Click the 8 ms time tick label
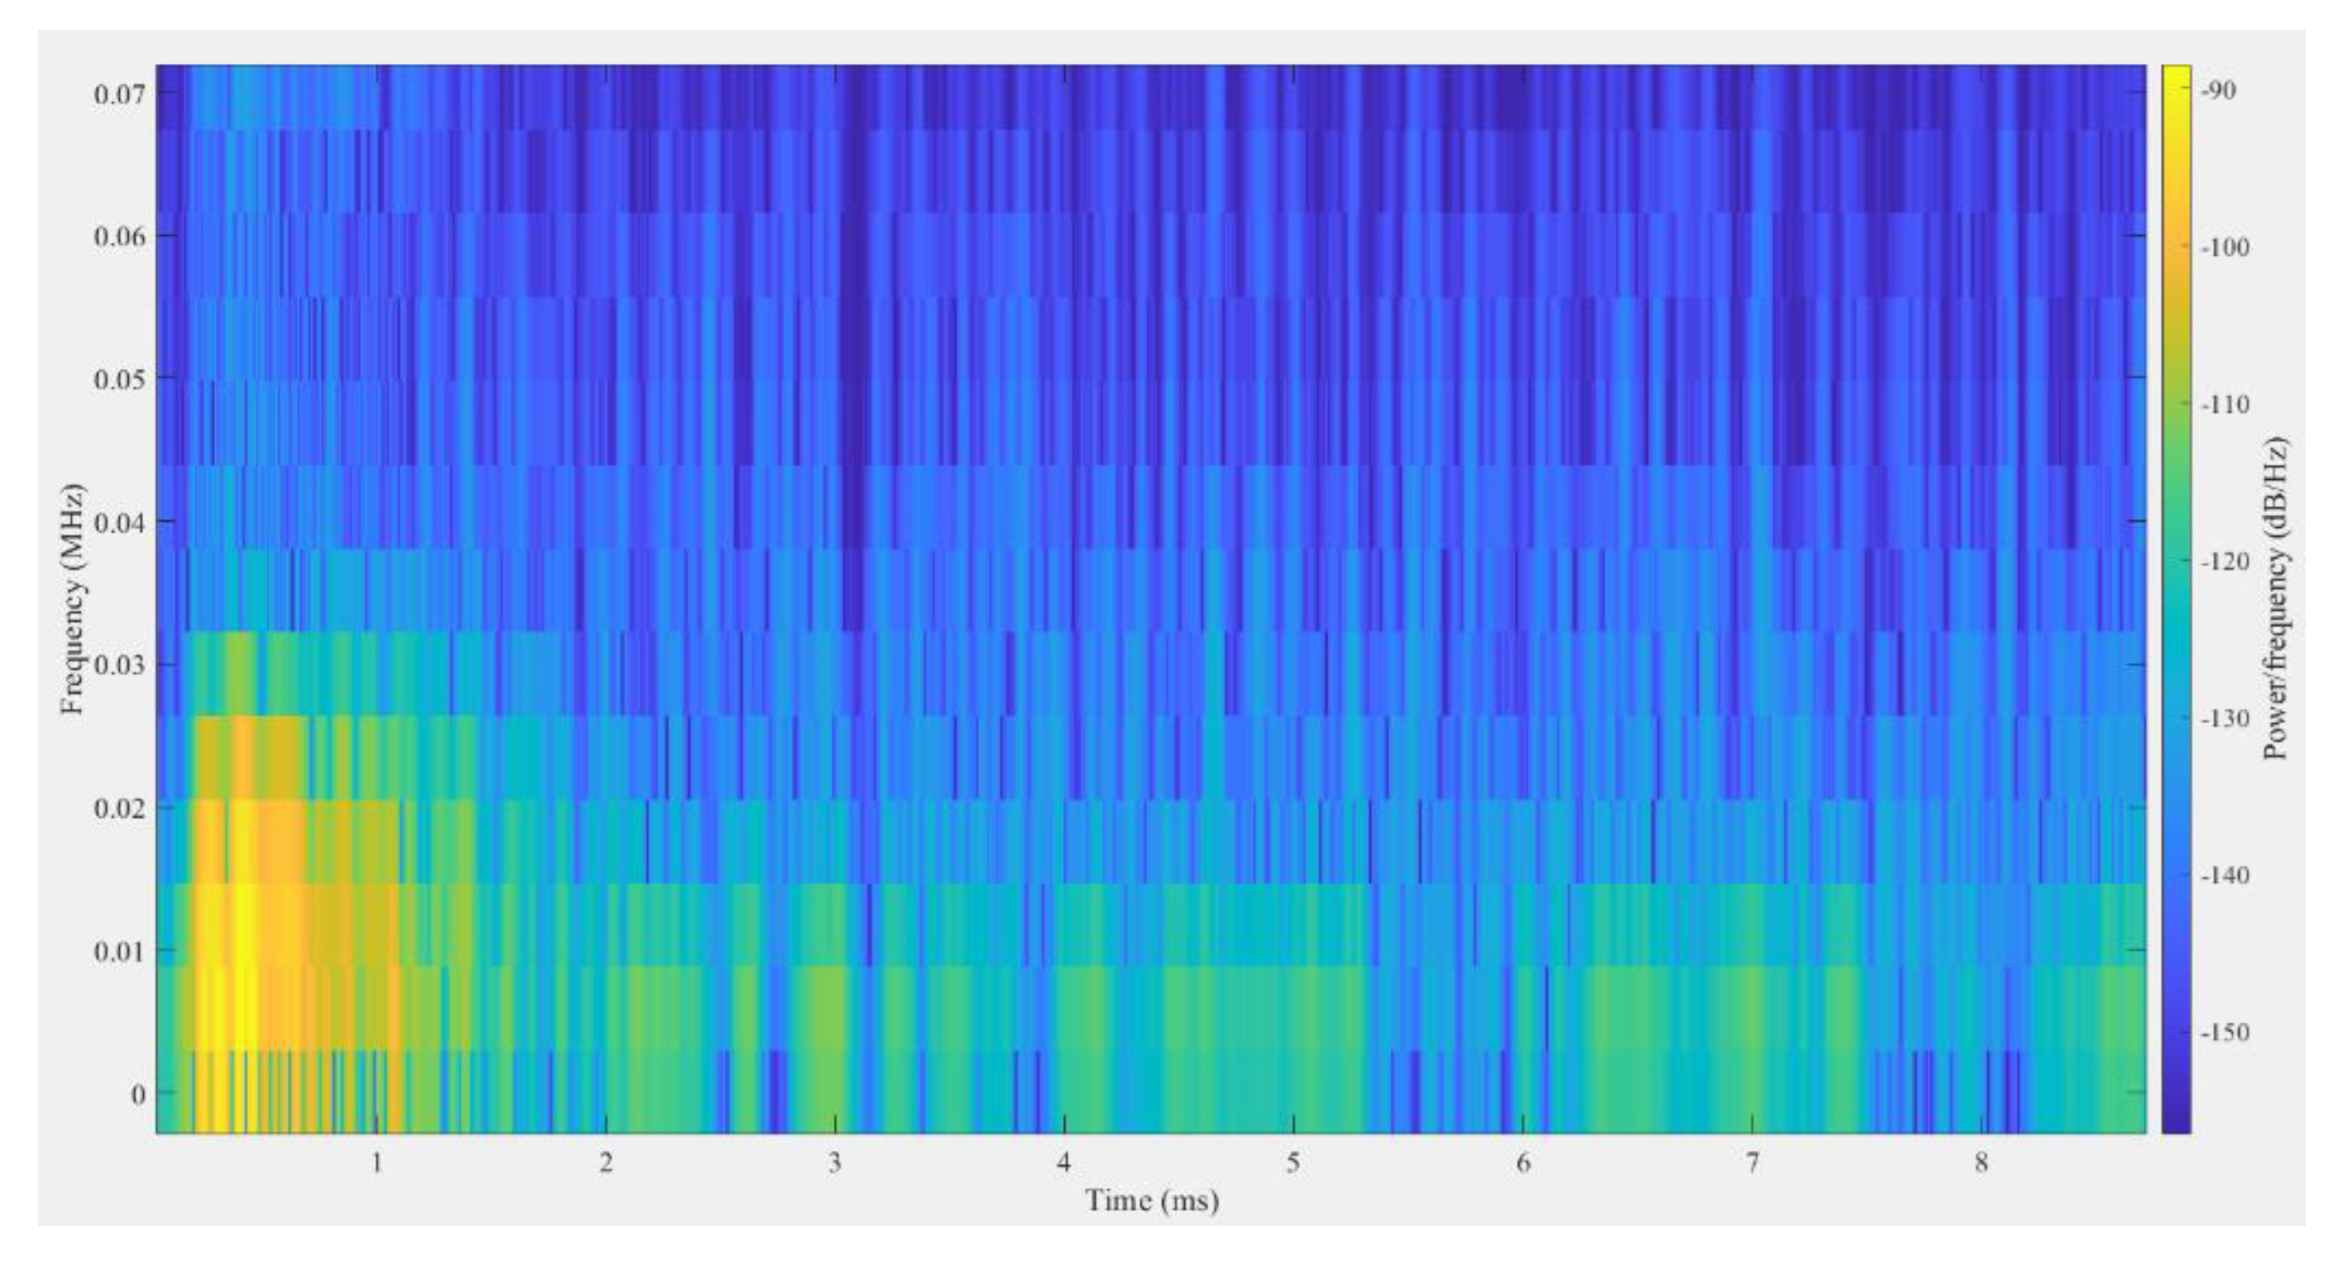This screenshot has width=2336, height=1267. point(1981,1163)
